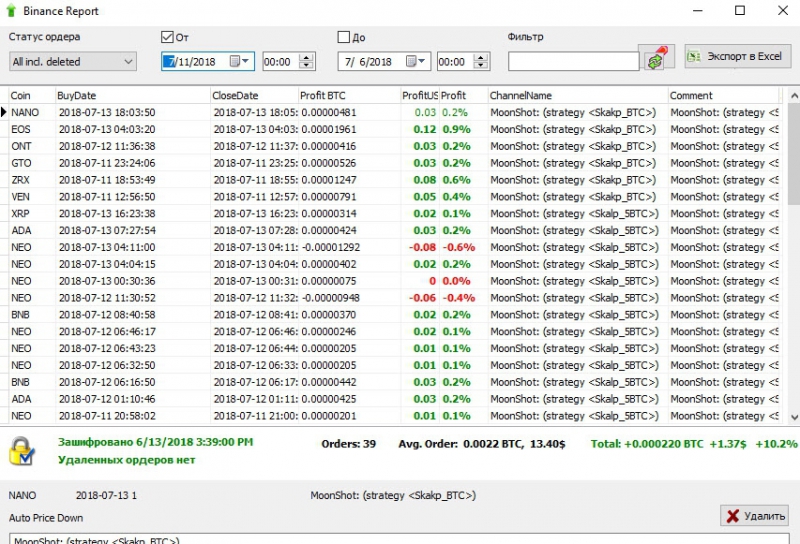Viewport: 800px width, 544px height.
Task: Click Зашифровано 6/13/2018 status text
Action: click(x=156, y=442)
